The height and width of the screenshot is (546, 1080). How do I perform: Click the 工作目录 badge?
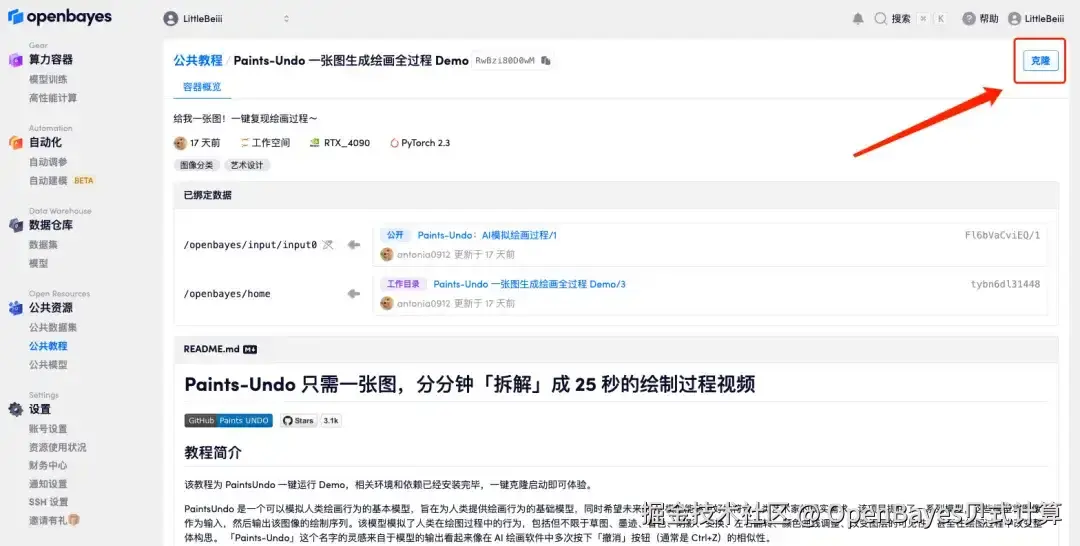403,284
